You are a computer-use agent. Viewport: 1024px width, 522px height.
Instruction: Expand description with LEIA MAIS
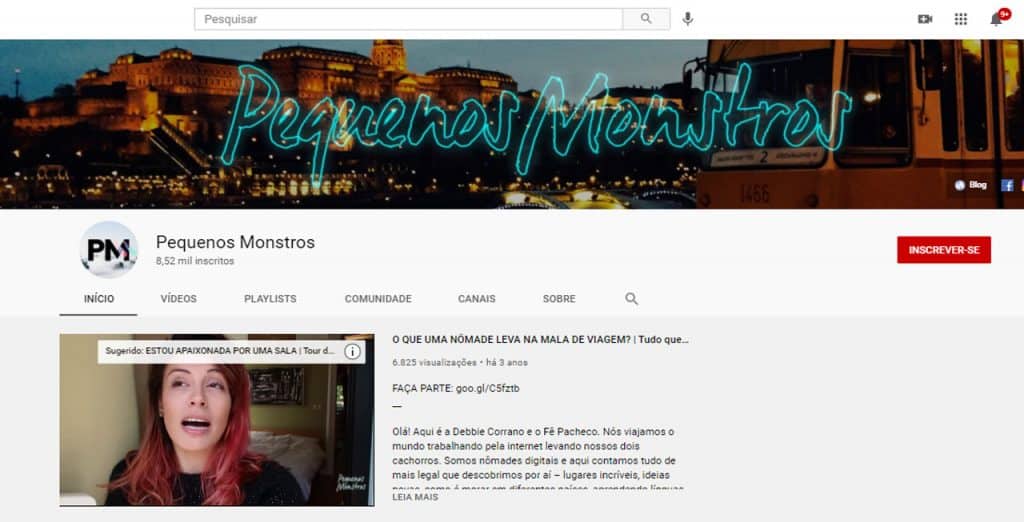[x=415, y=497]
